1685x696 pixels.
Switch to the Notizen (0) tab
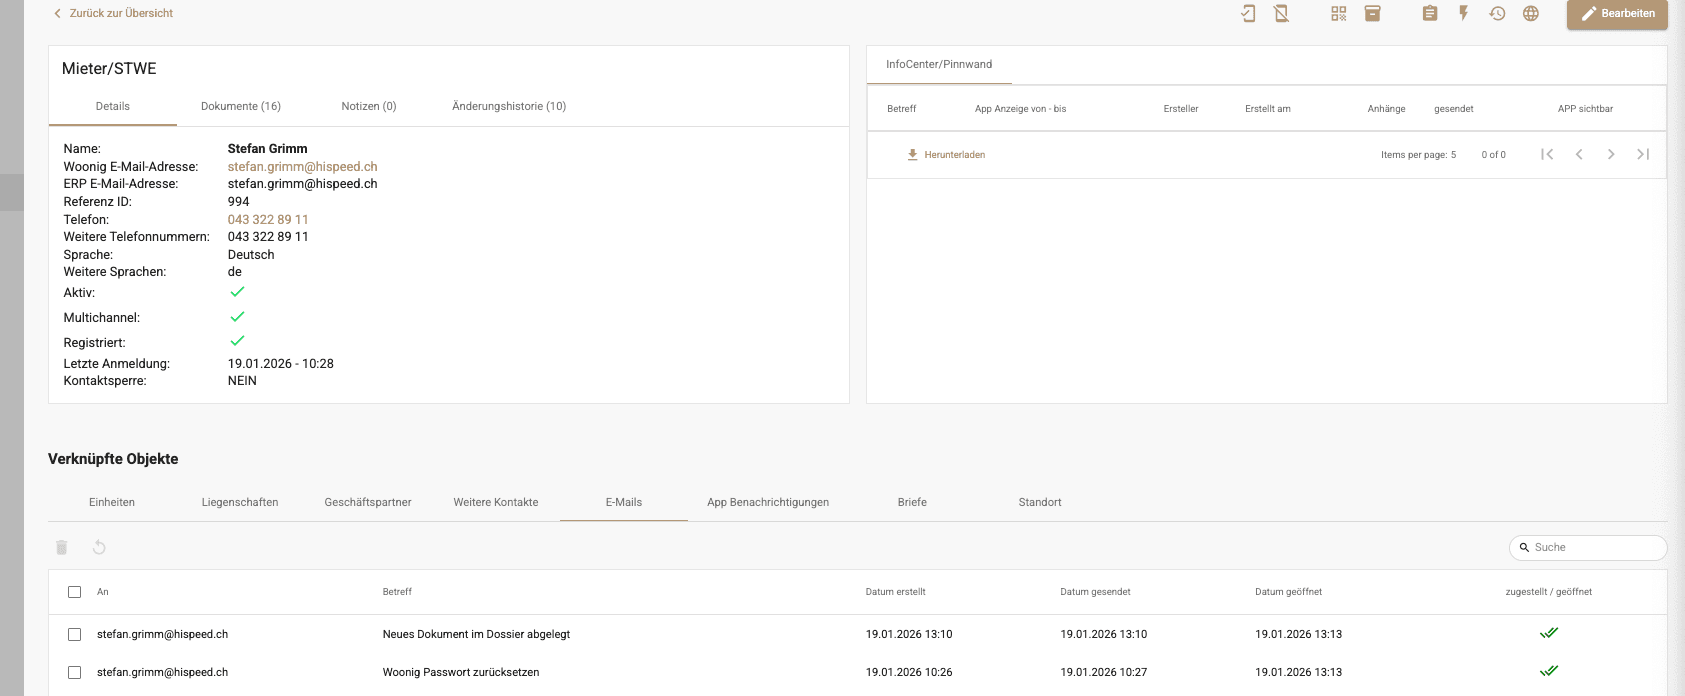pyautogui.click(x=369, y=106)
